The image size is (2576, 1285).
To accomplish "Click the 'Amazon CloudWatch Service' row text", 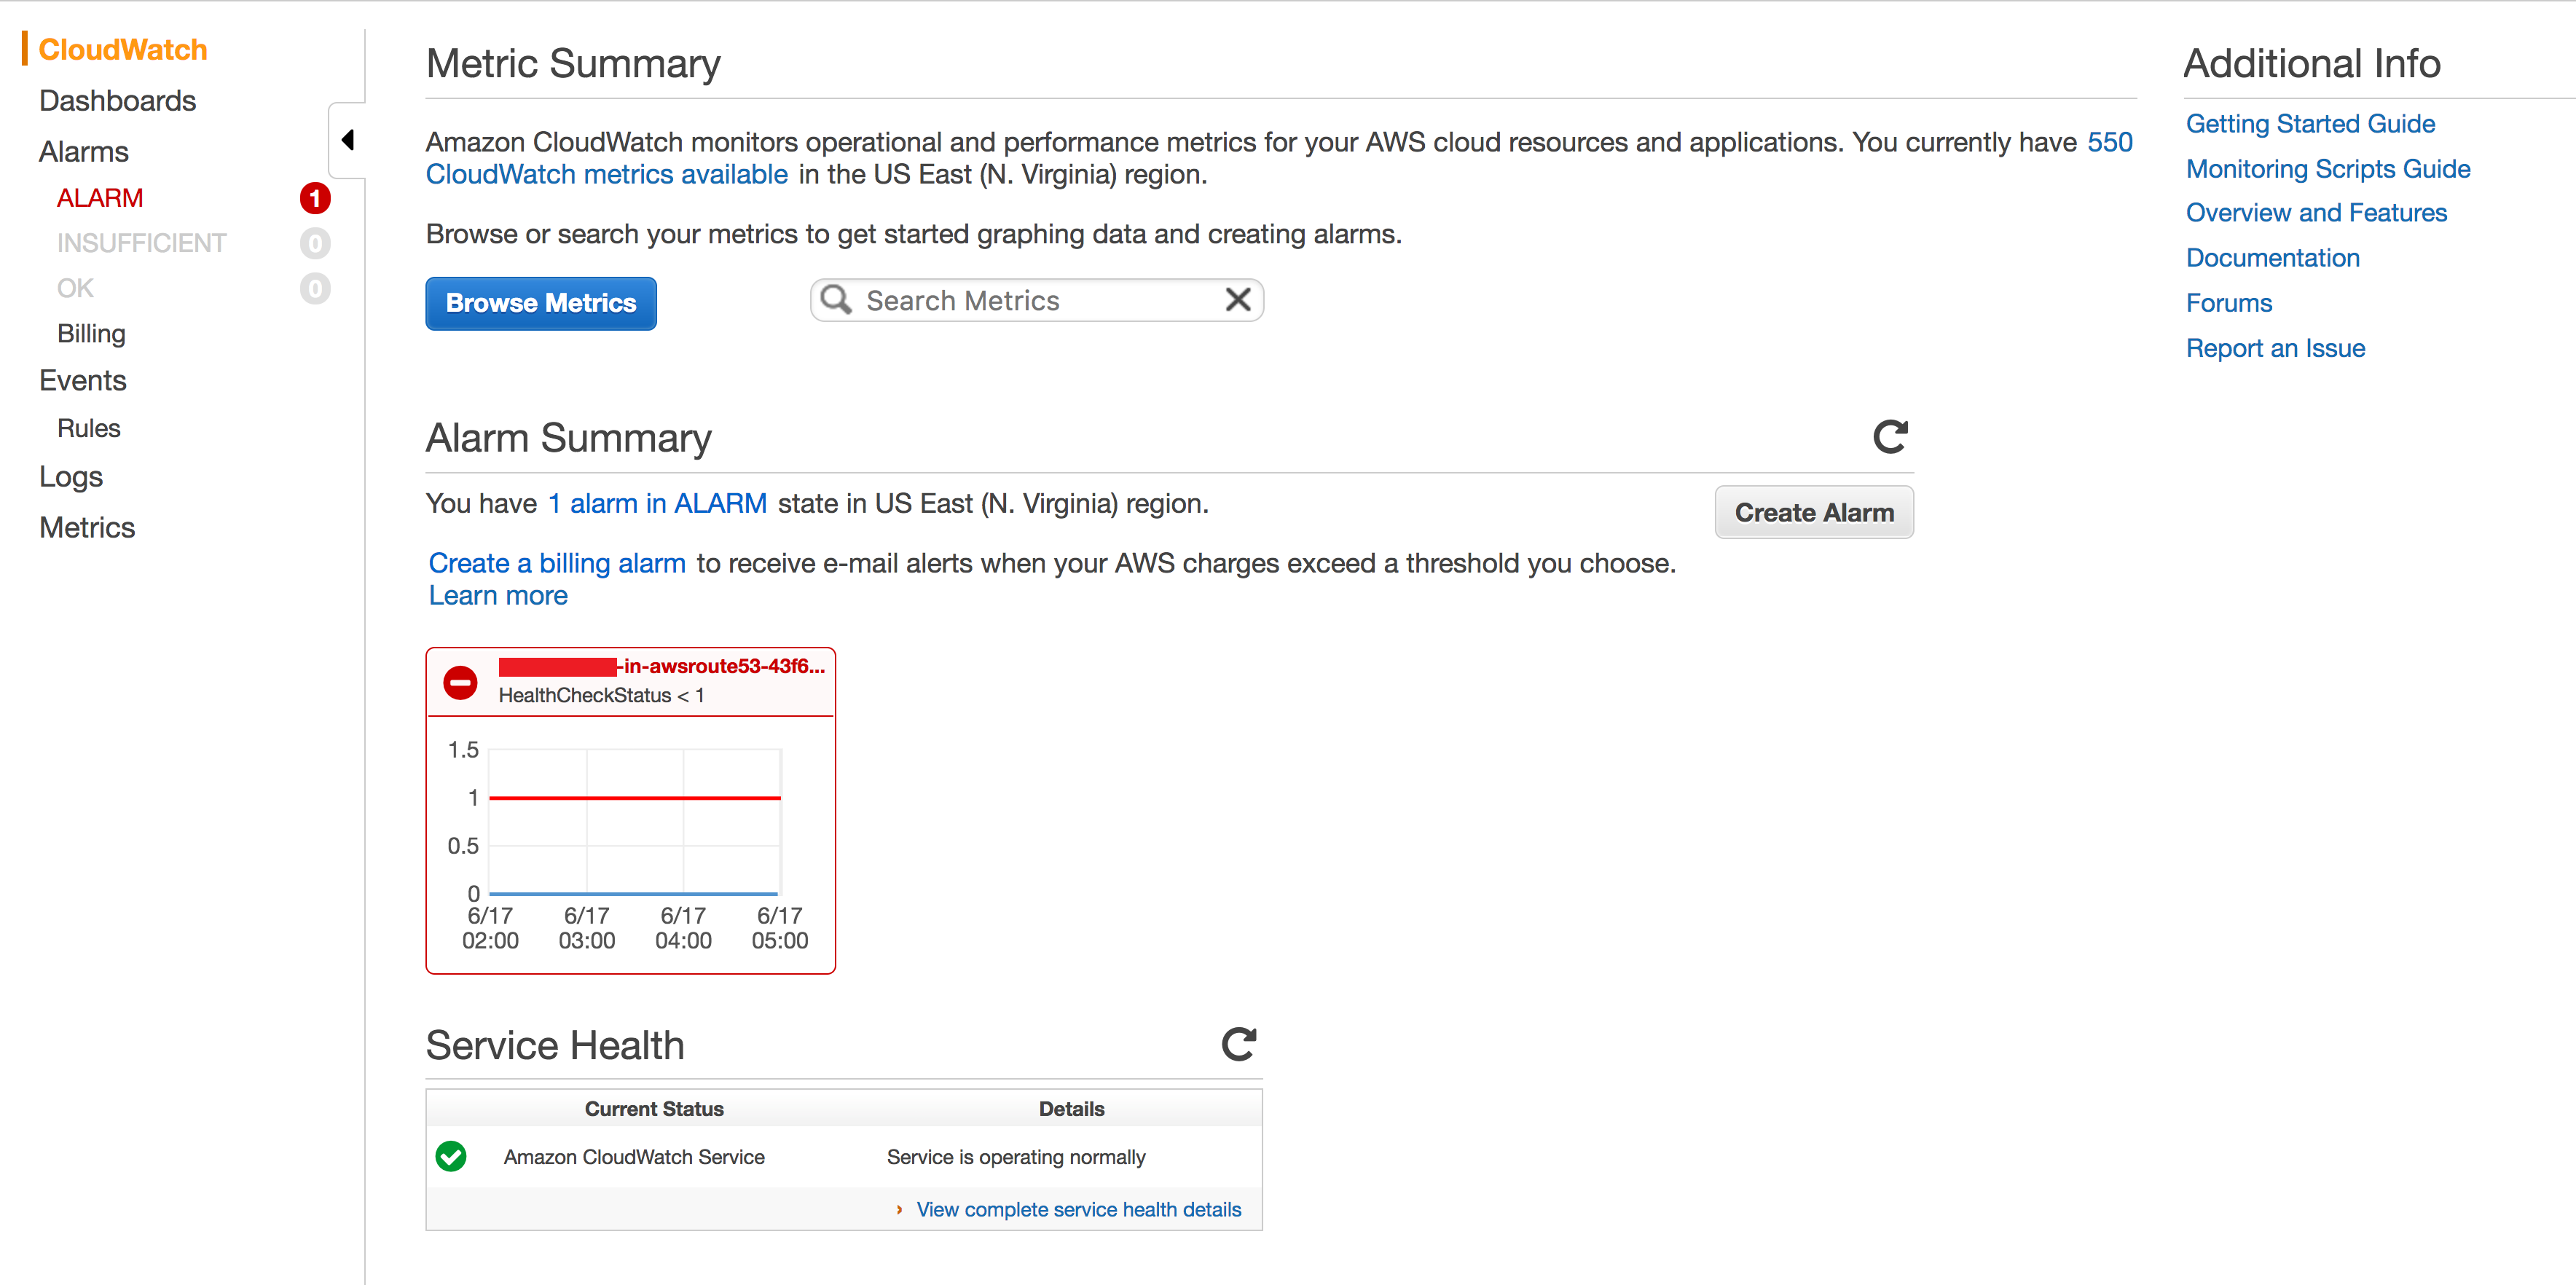I will [x=634, y=1157].
